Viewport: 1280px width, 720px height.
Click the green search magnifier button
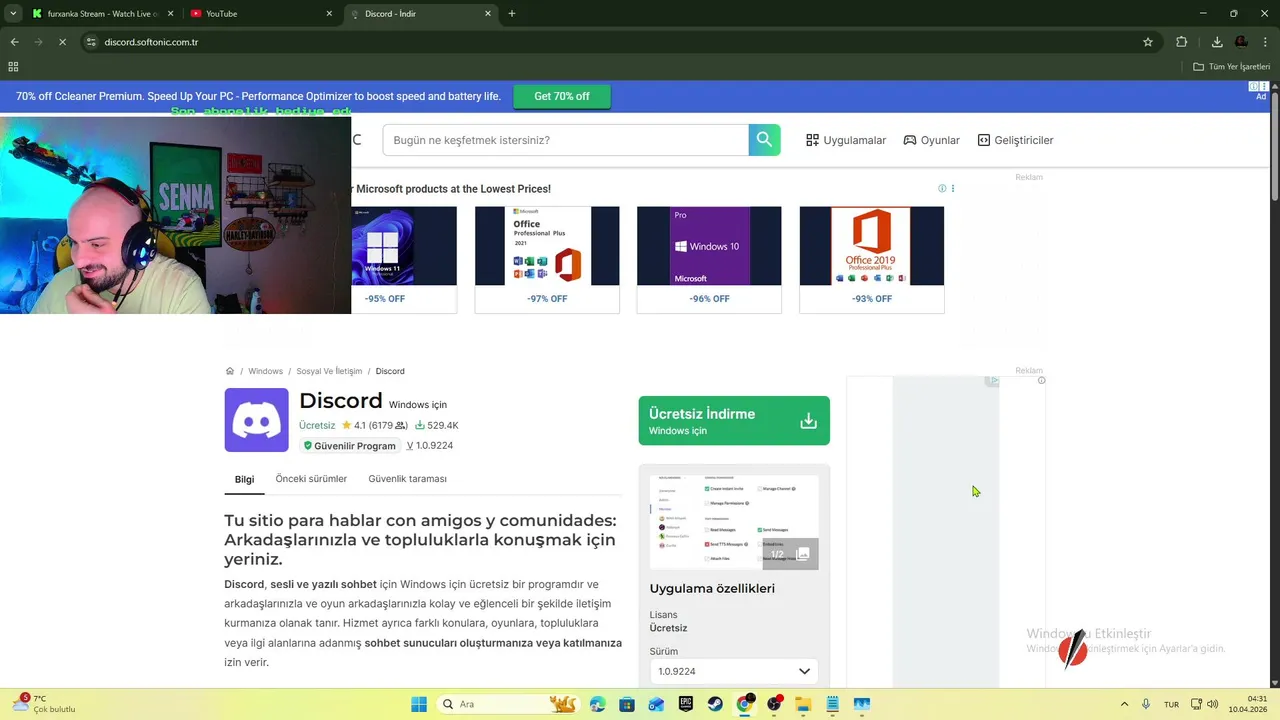tap(764, 140)
